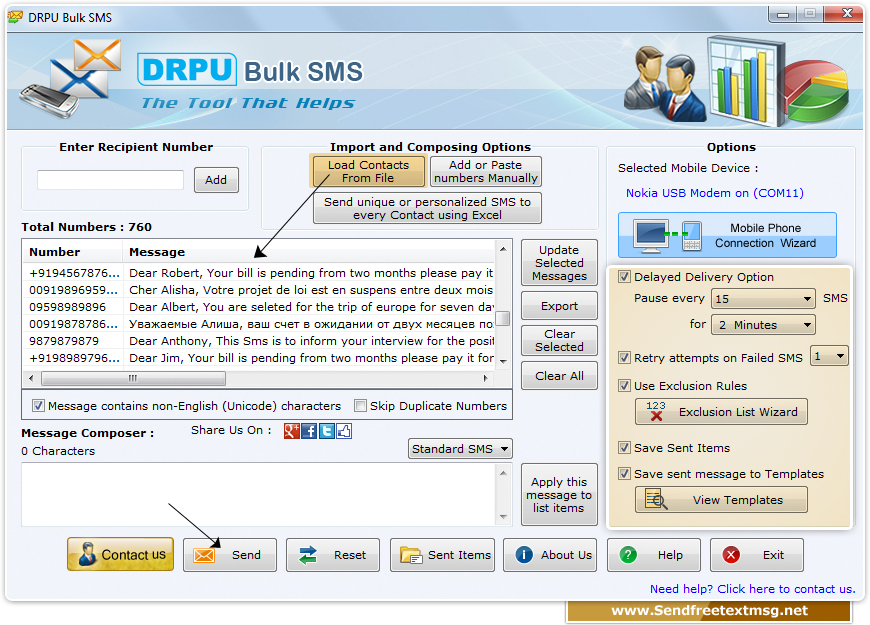
Task: Click Add or Paste numbers Manually
Action: 485,172
